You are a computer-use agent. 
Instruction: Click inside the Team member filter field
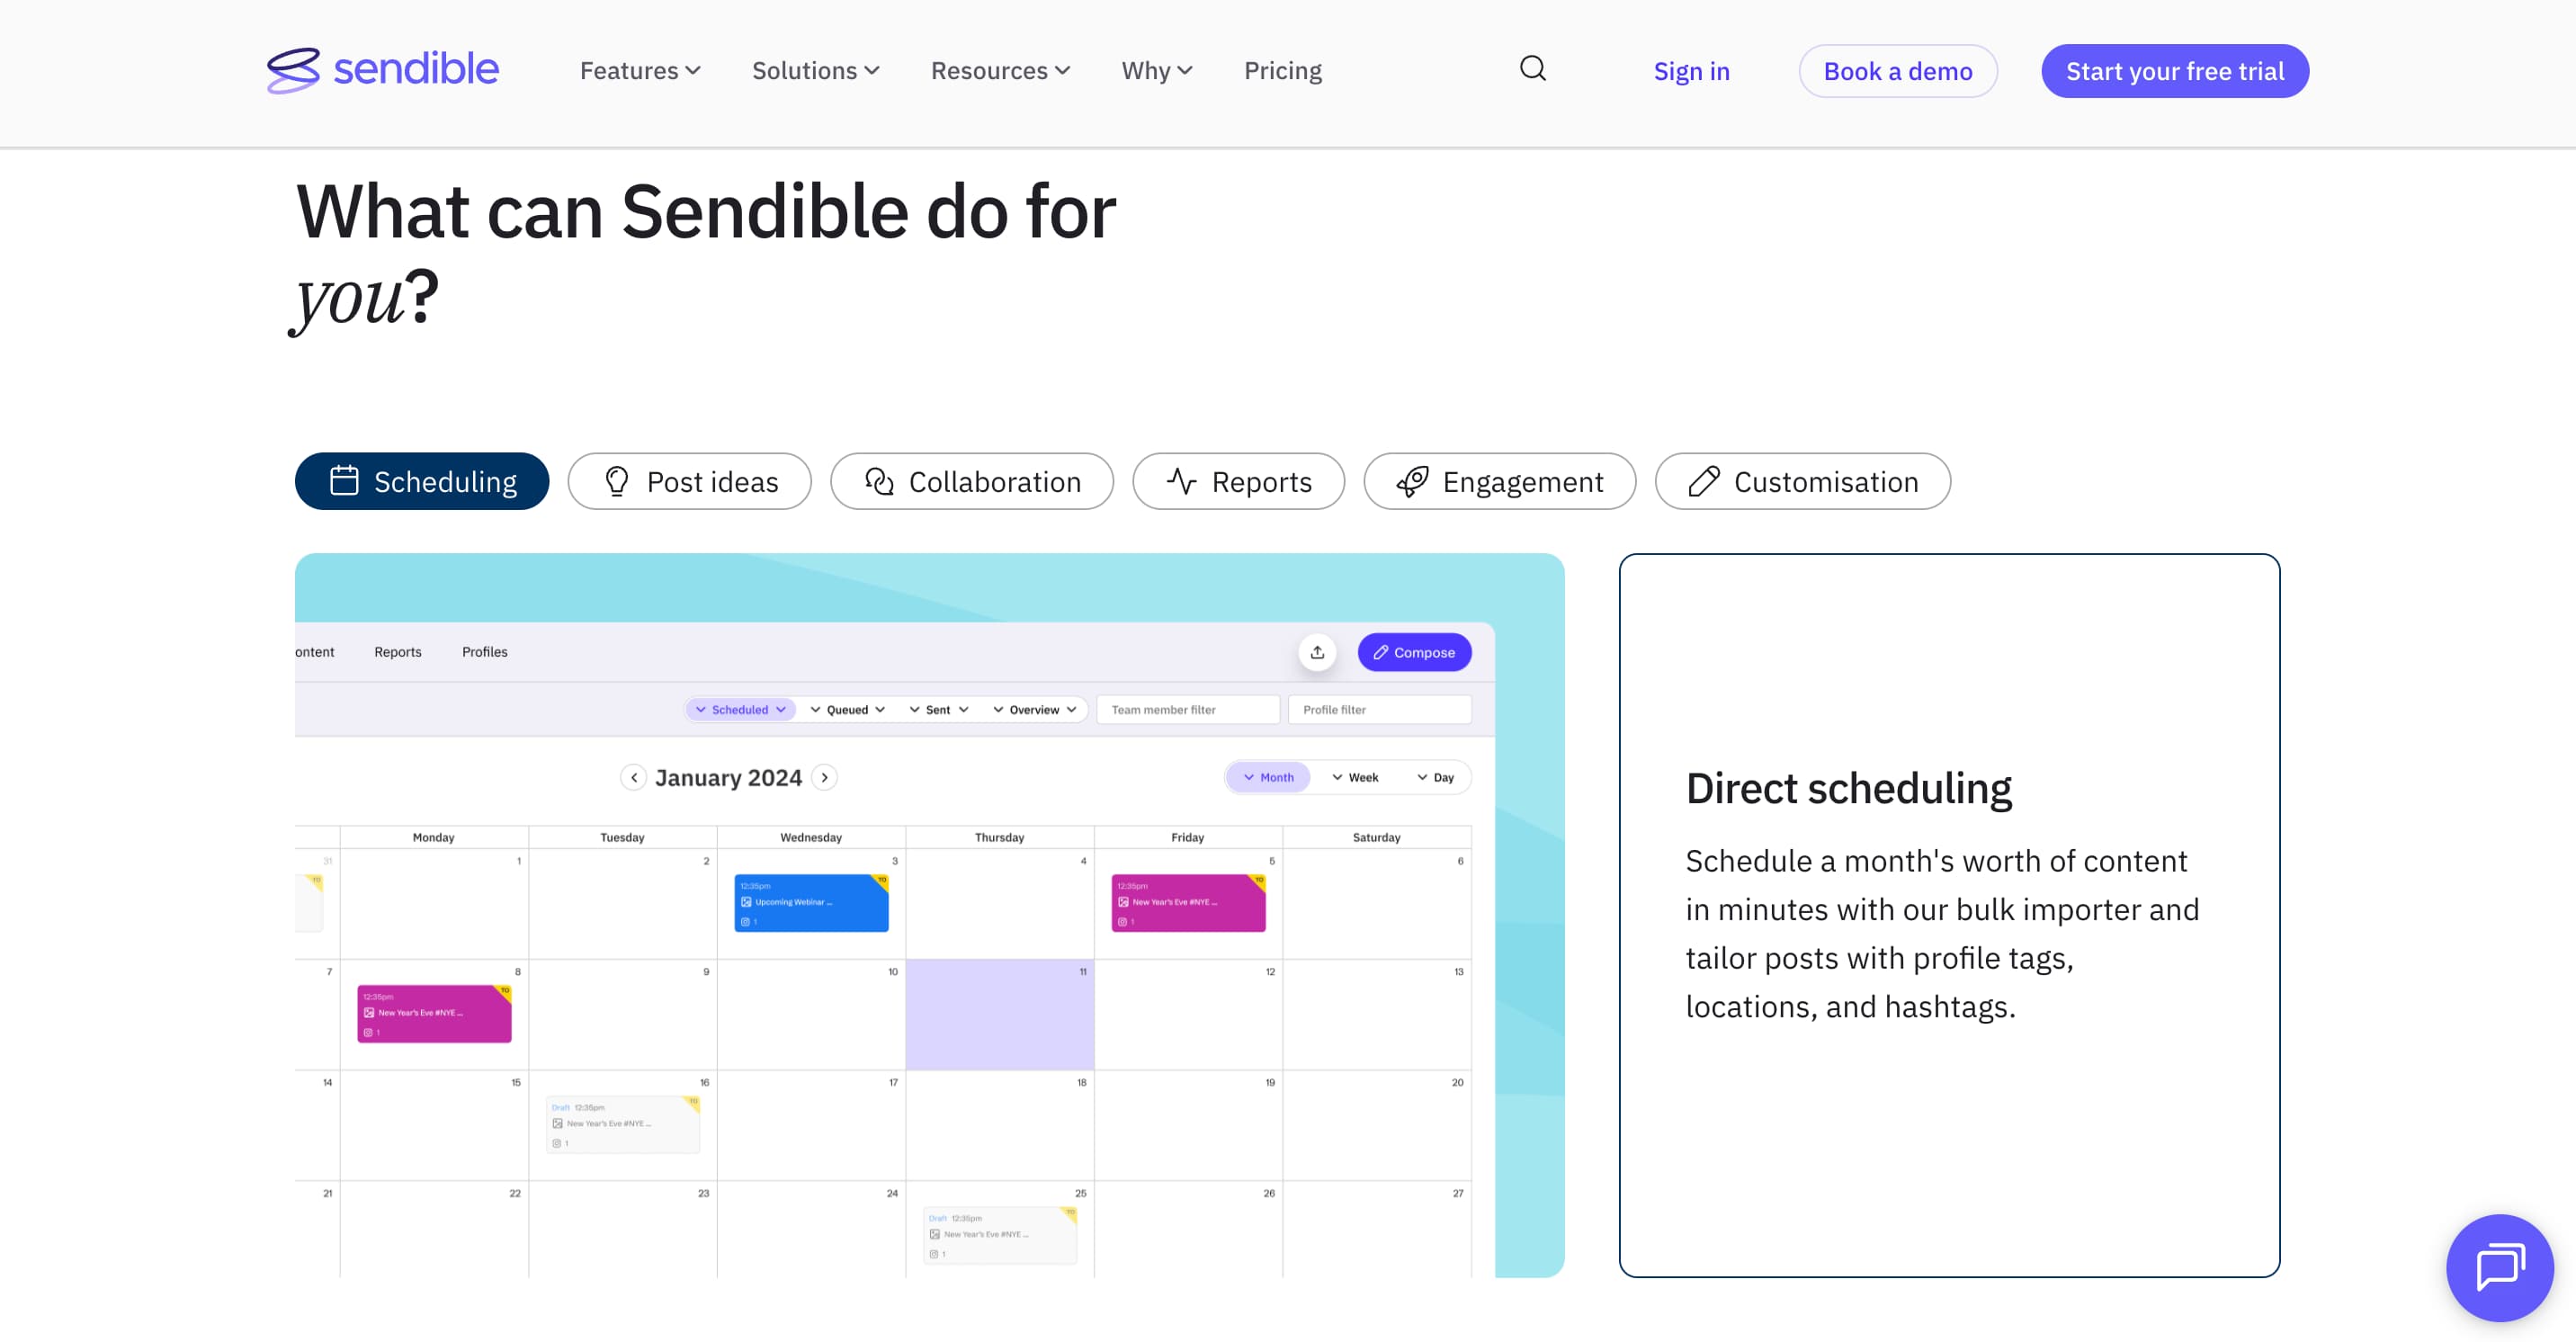[x=1187, y=709]
